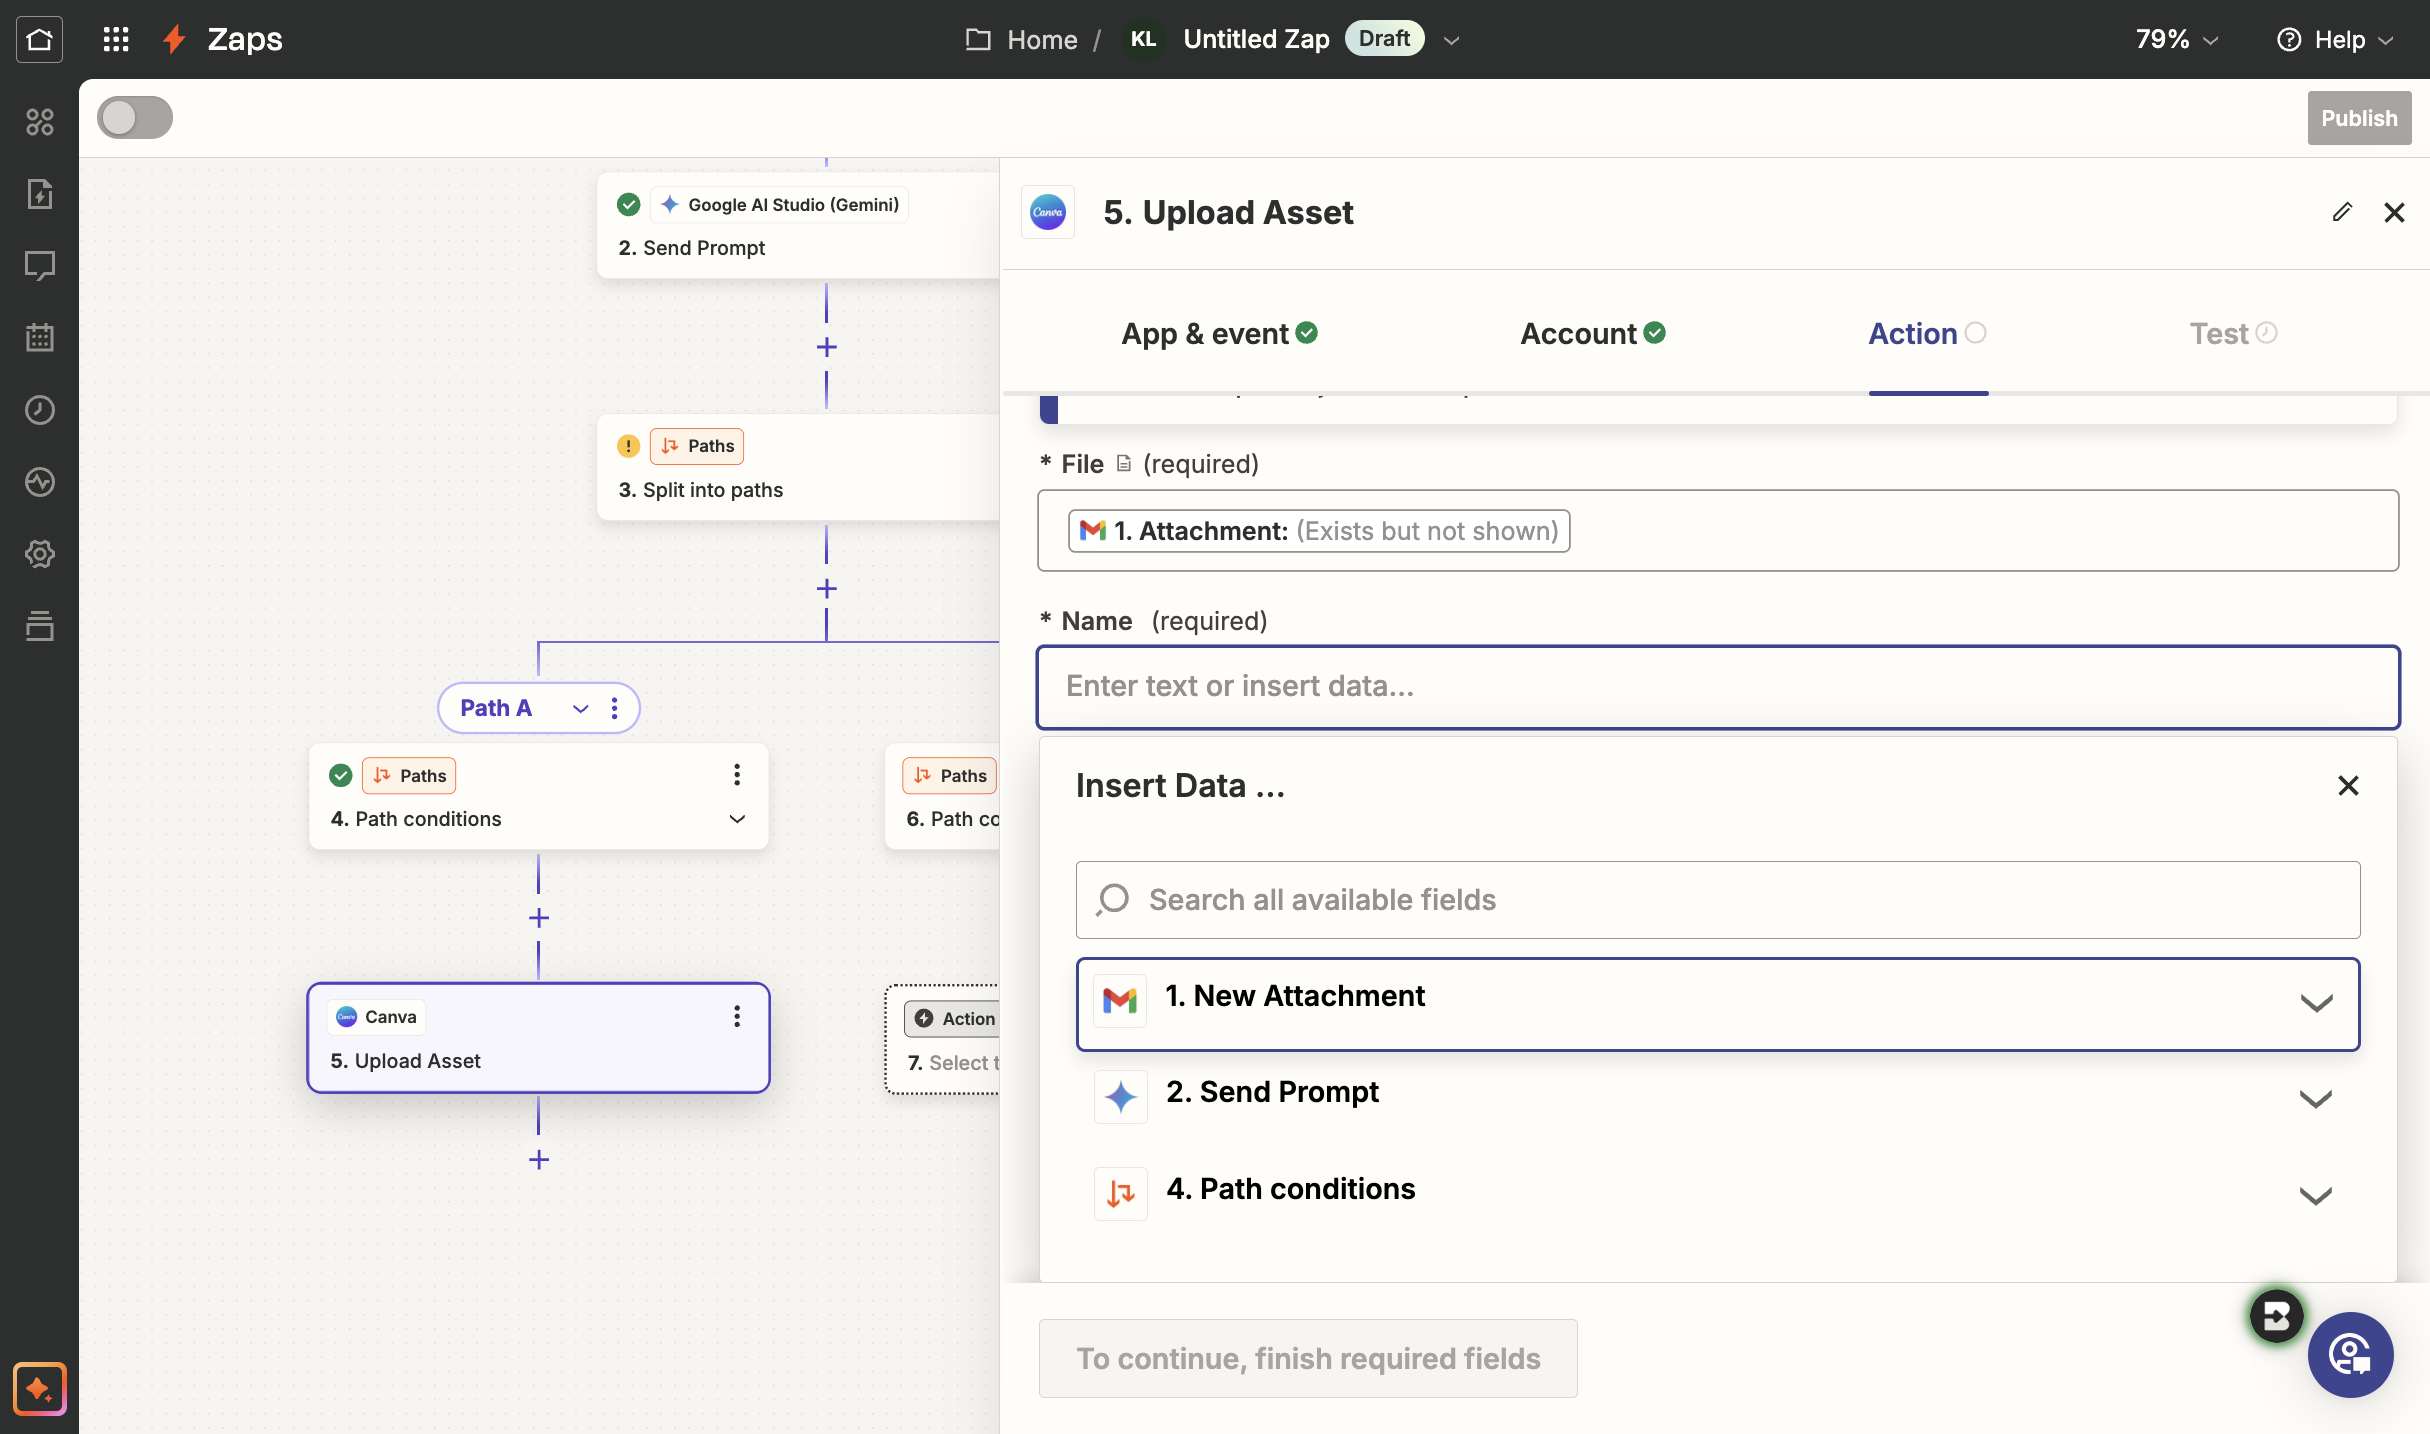Click the Google AI Studio (Gemini) label
Image resolution: width=2430 pixels, height=1434 pixels.
click(x=780, y=205)
